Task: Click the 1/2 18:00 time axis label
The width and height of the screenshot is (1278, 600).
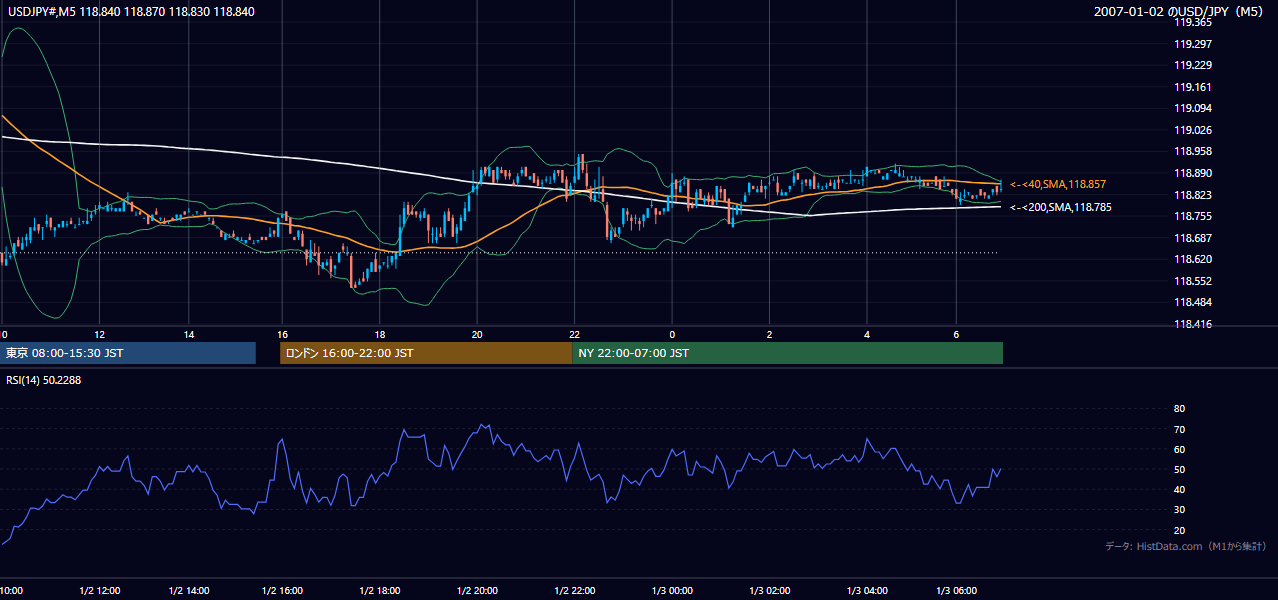Action: (380, 591)
